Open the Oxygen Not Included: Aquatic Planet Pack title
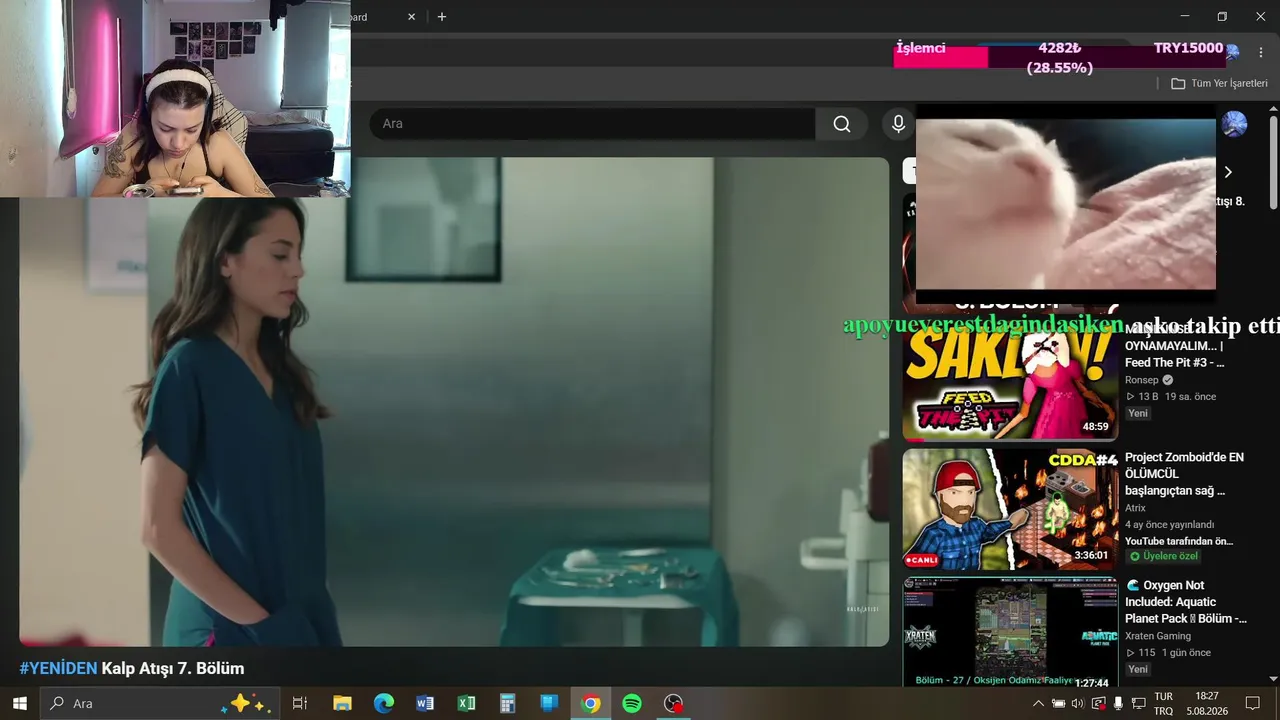1280x720 pixels. click(x=1186, y=602)
